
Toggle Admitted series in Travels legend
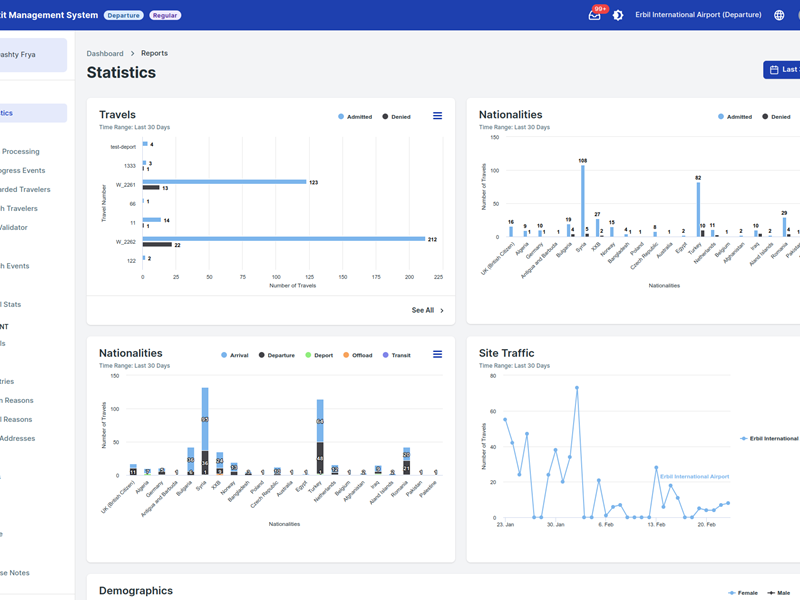coord(355,117)
